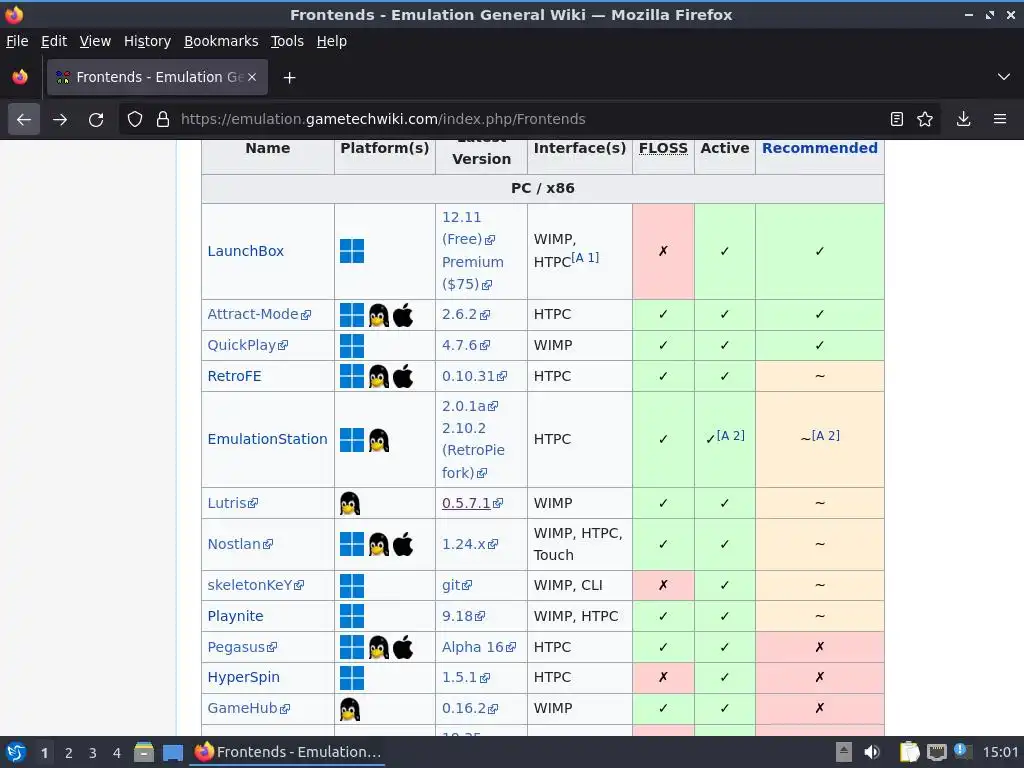
Task: Click the Apple icon in RetroFE row
Action: click(x=403, y=376)
